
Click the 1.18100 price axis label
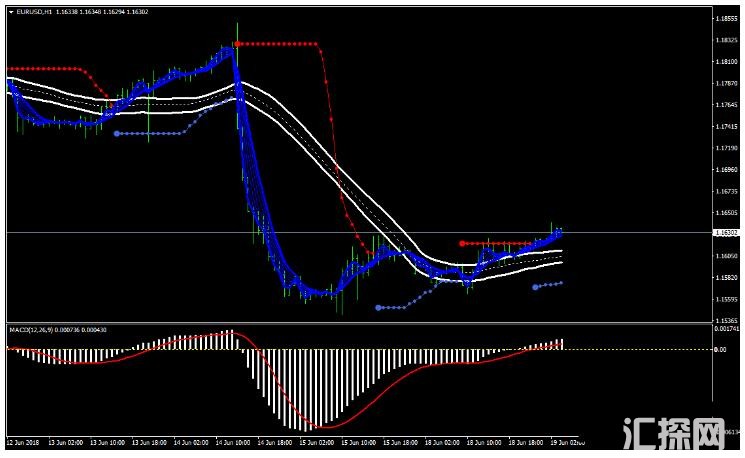point(726,62)
